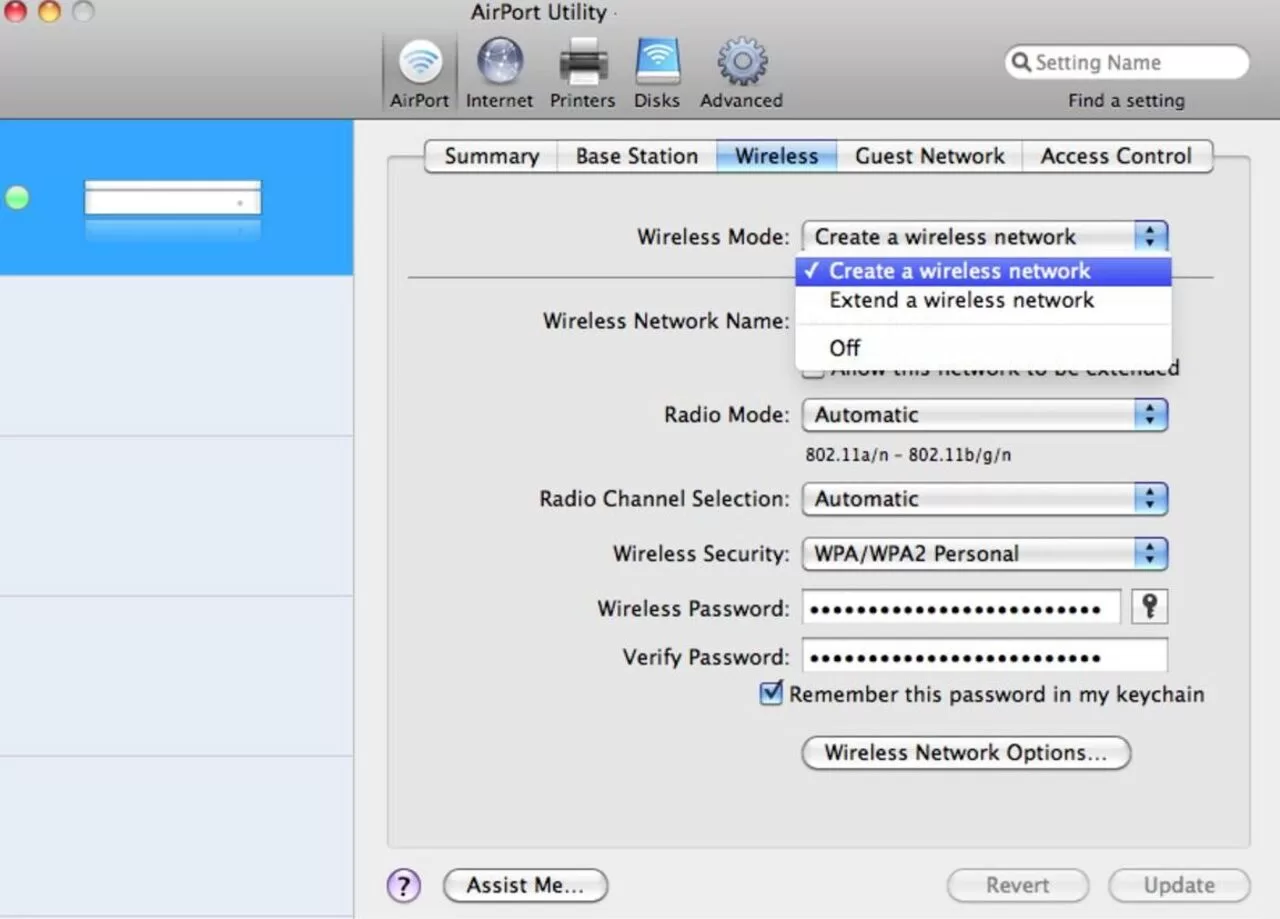
Task: Click the Setting Name search field
Action: click(x=1127, y=62)
